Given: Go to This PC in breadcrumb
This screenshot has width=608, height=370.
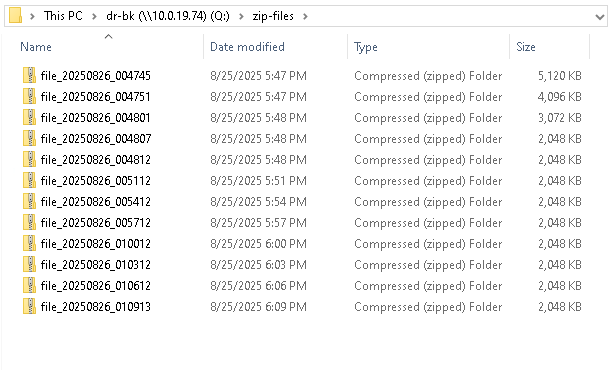Looking at the screenshot, I should click(x=63, y=16).
